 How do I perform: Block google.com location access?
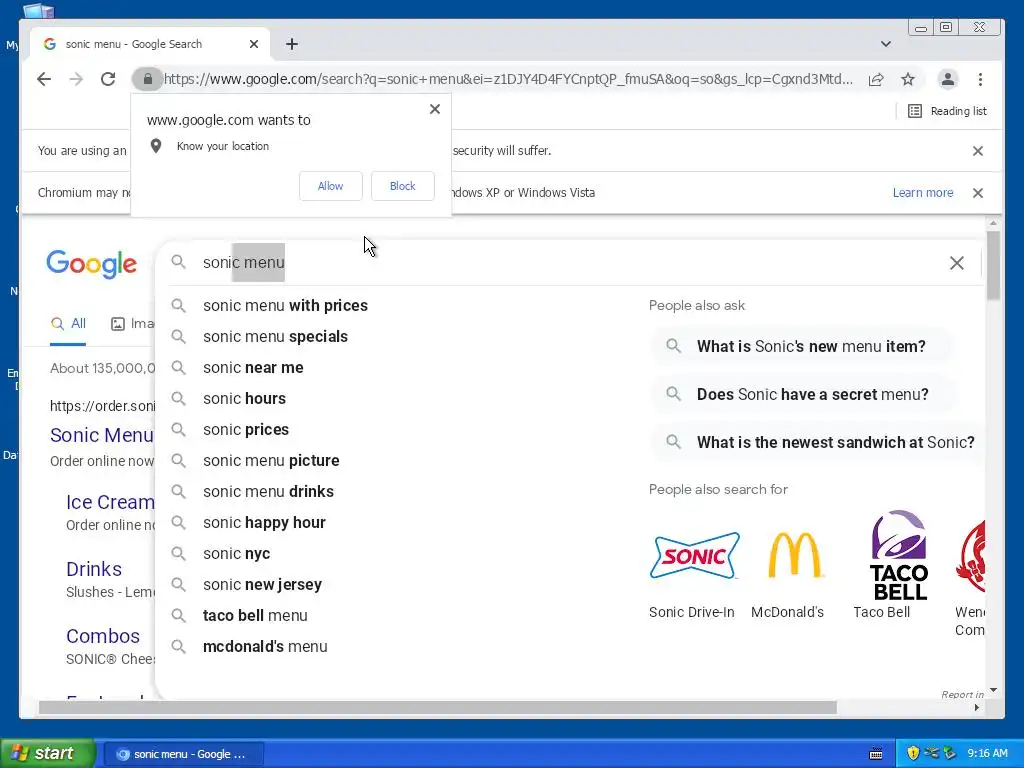(402, 186)
